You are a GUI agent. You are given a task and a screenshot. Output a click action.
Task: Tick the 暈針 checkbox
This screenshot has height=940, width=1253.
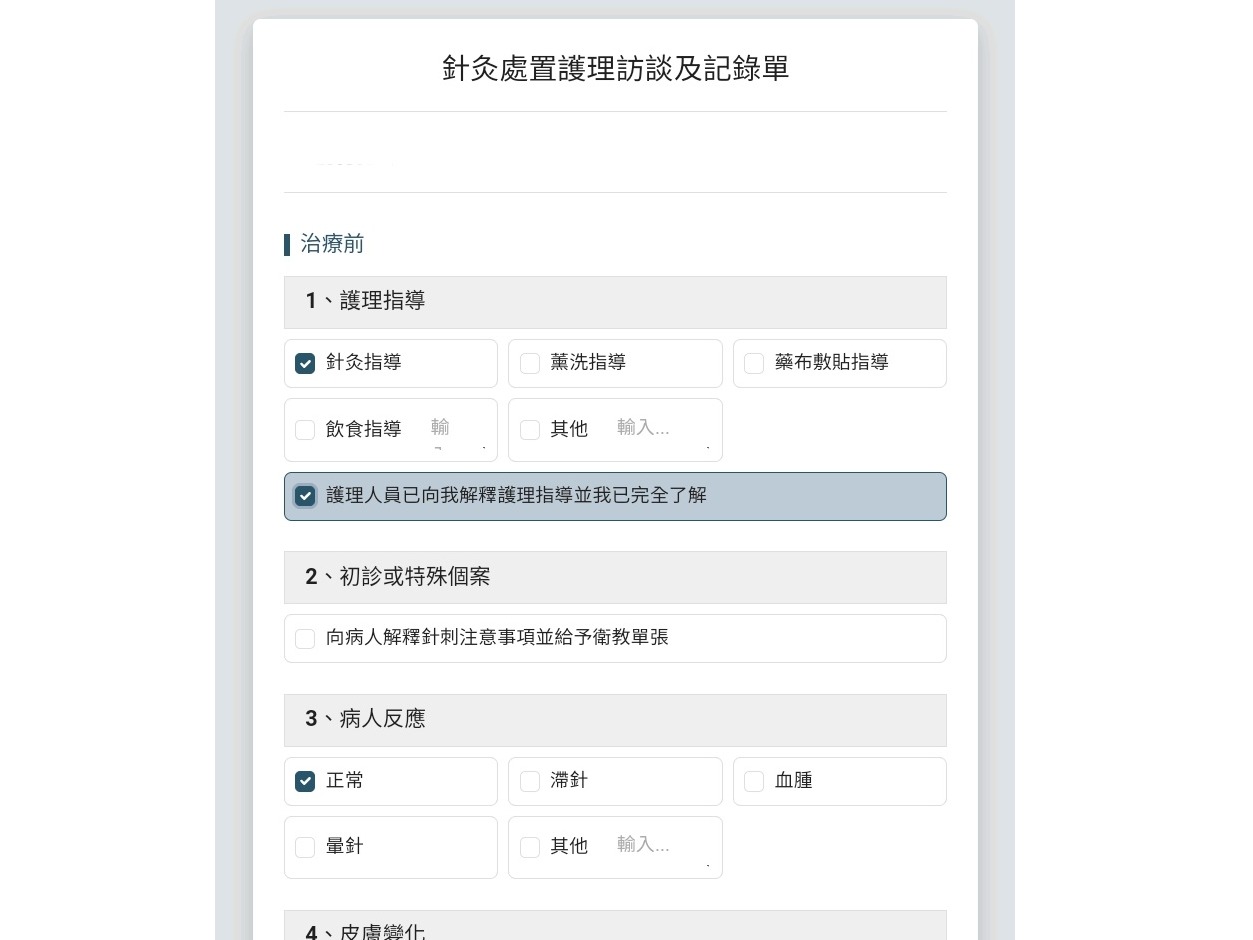[305, 847]
